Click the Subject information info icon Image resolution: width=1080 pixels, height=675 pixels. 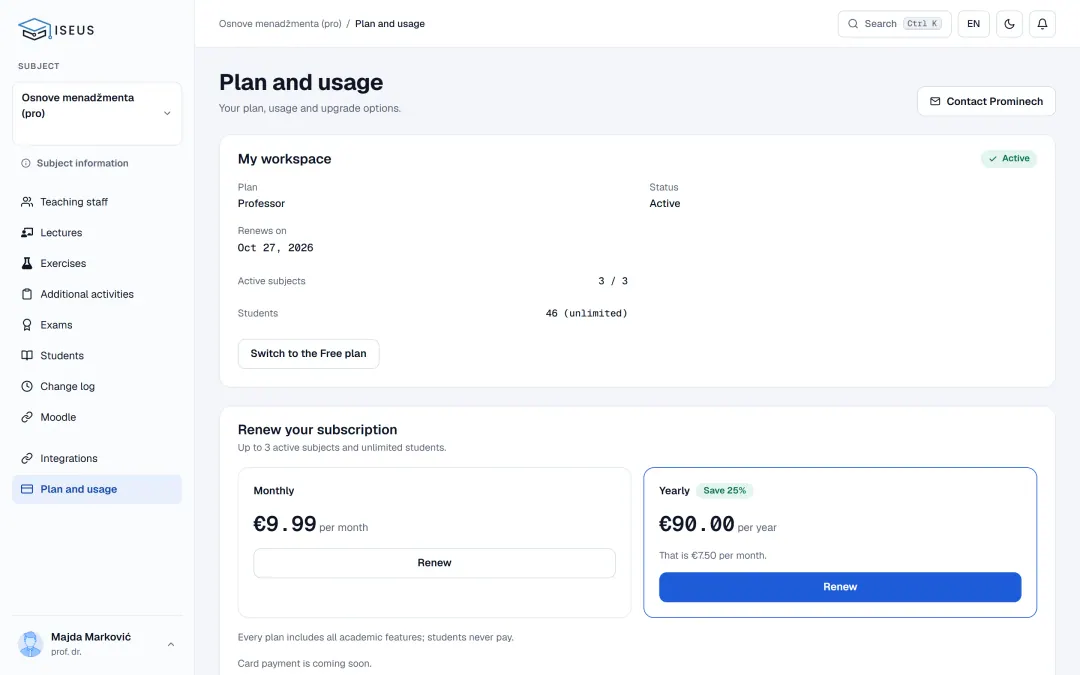[x=25, y=163]
